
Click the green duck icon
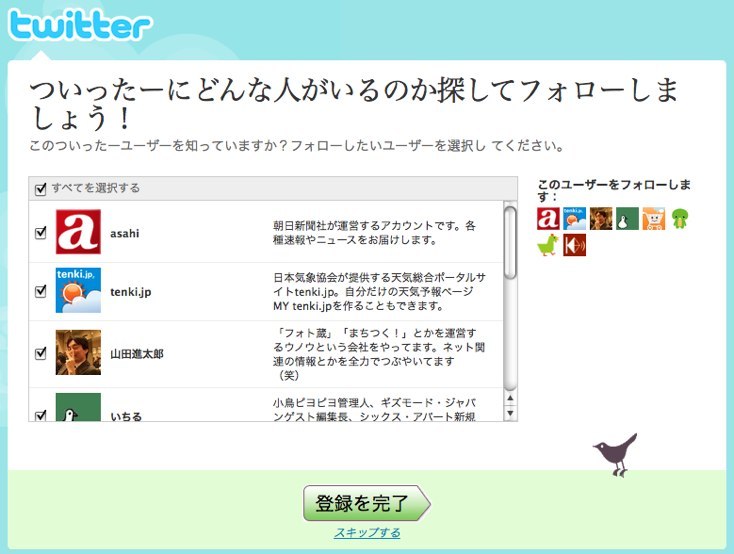coord(548,244)
